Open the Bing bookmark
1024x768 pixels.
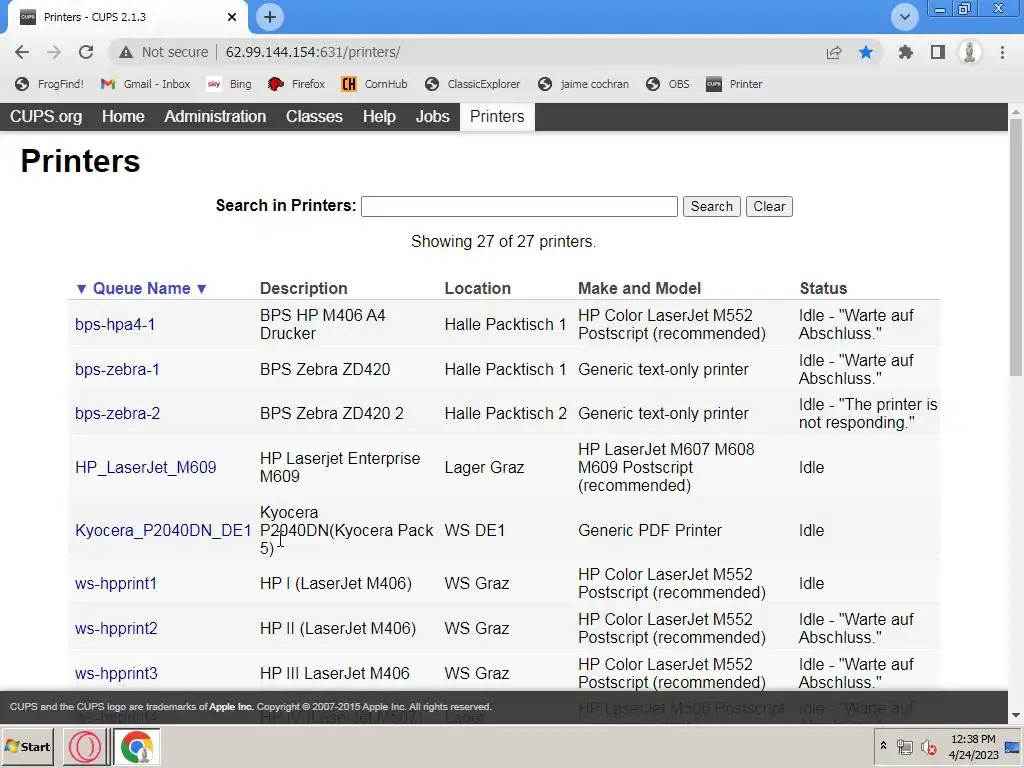pyautogui.click(x=229, y=84)
